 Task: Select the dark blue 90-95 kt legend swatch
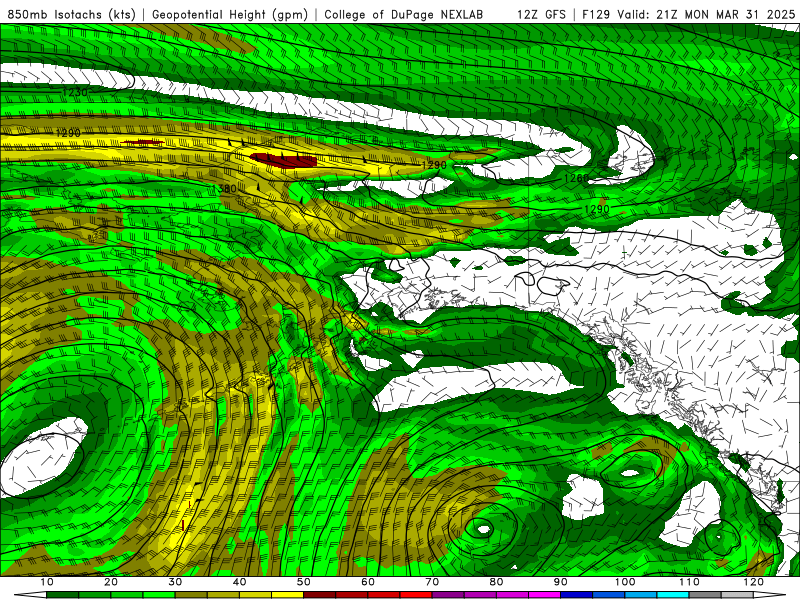pos(577,595)
